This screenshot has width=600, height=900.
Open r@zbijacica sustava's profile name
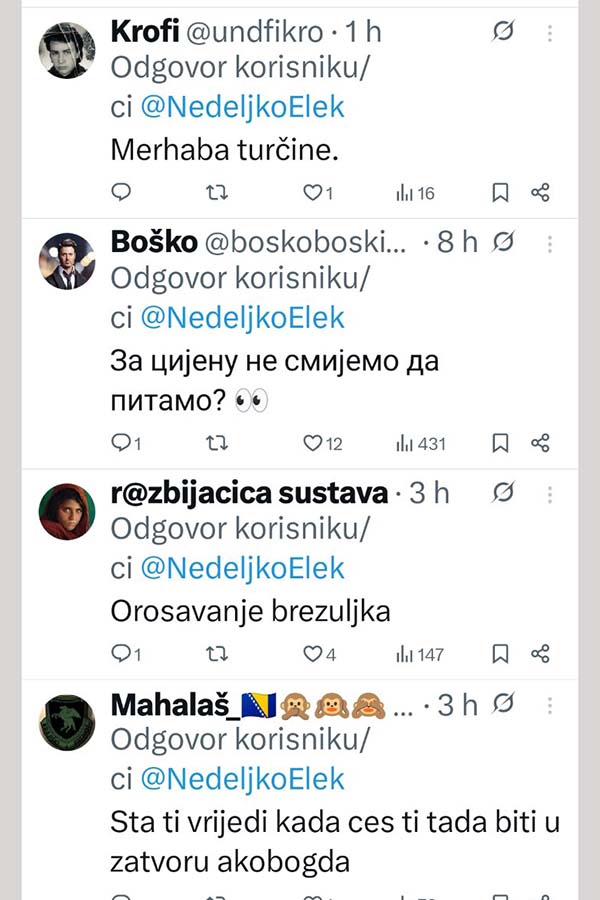[x=249, y=493]
